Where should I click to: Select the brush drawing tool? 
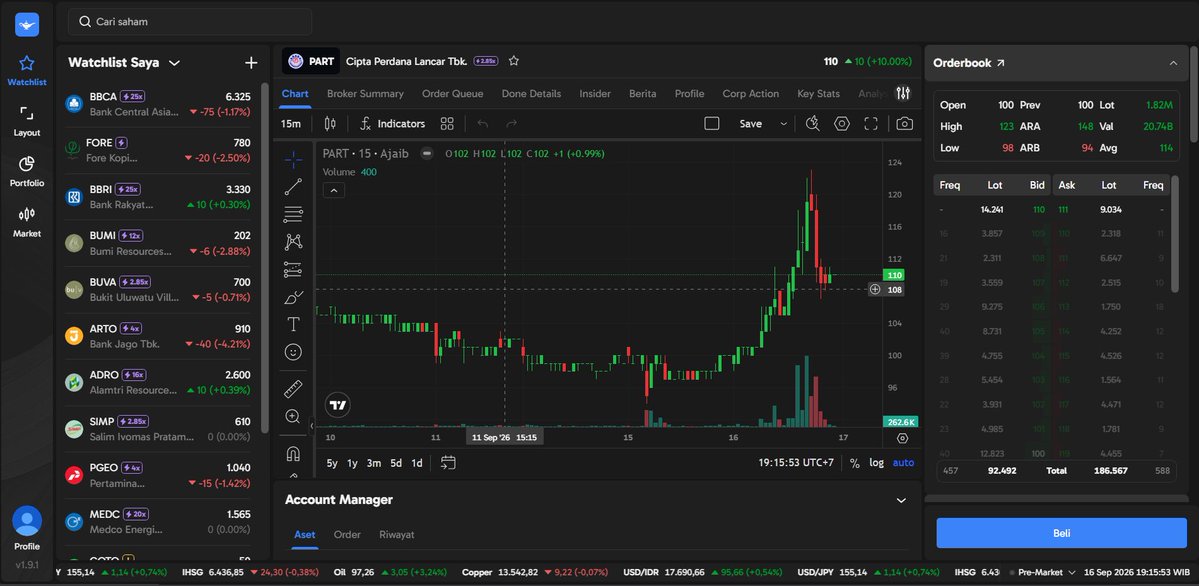coord(293,297)
